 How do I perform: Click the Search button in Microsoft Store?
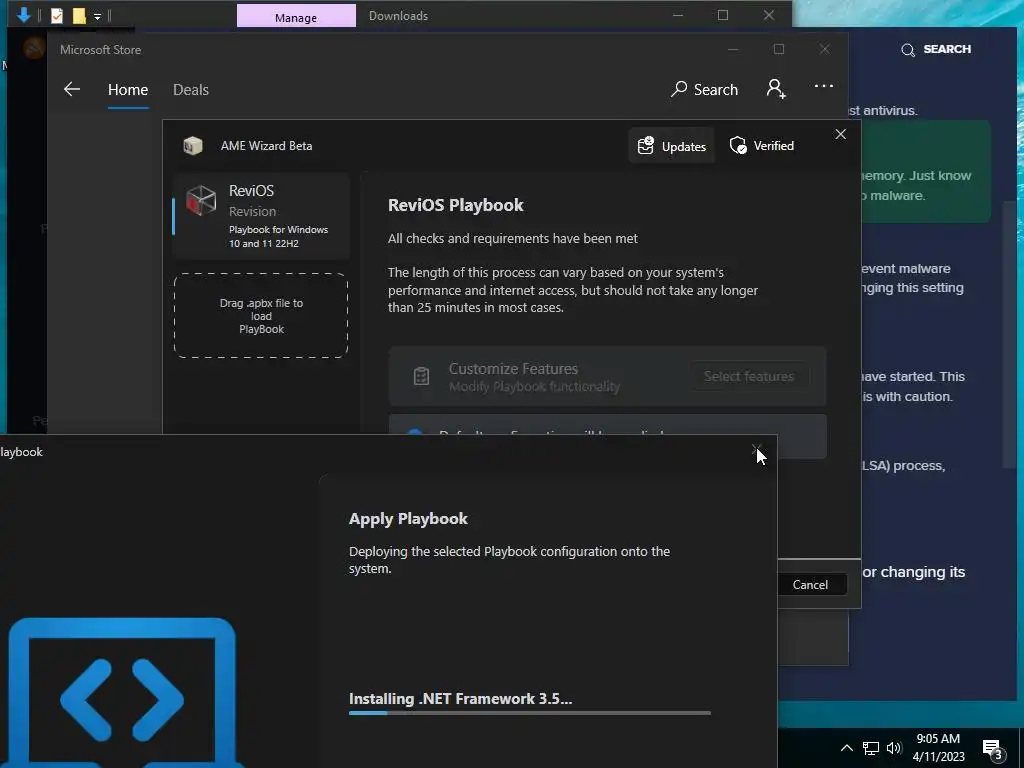(704, 89)
